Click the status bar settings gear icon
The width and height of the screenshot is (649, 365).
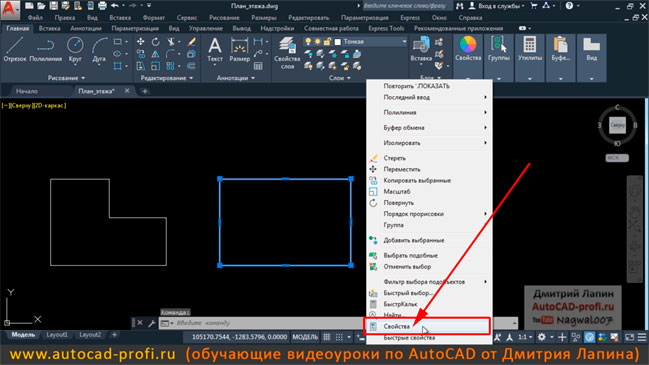(x=541, y=337)
